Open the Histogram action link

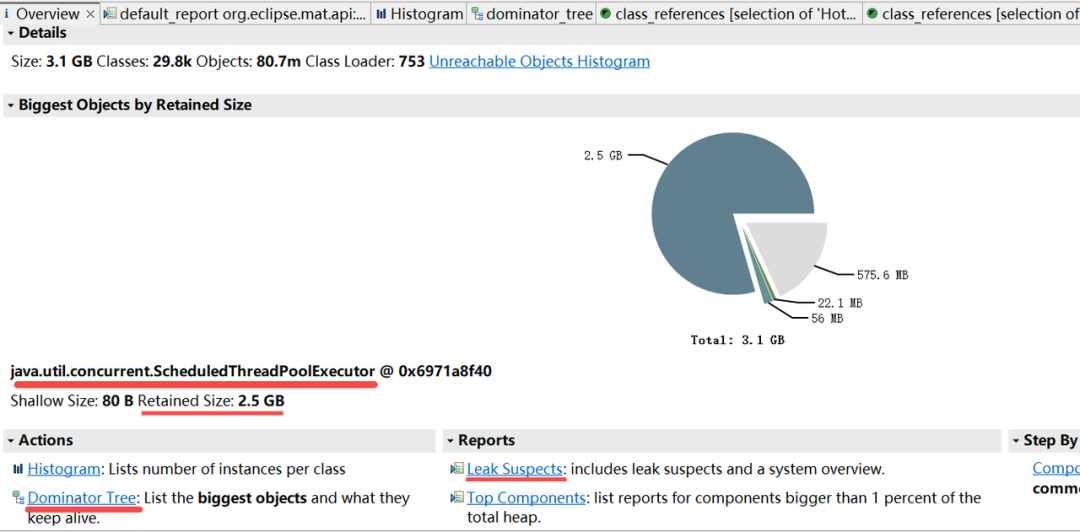coord(63,469)
